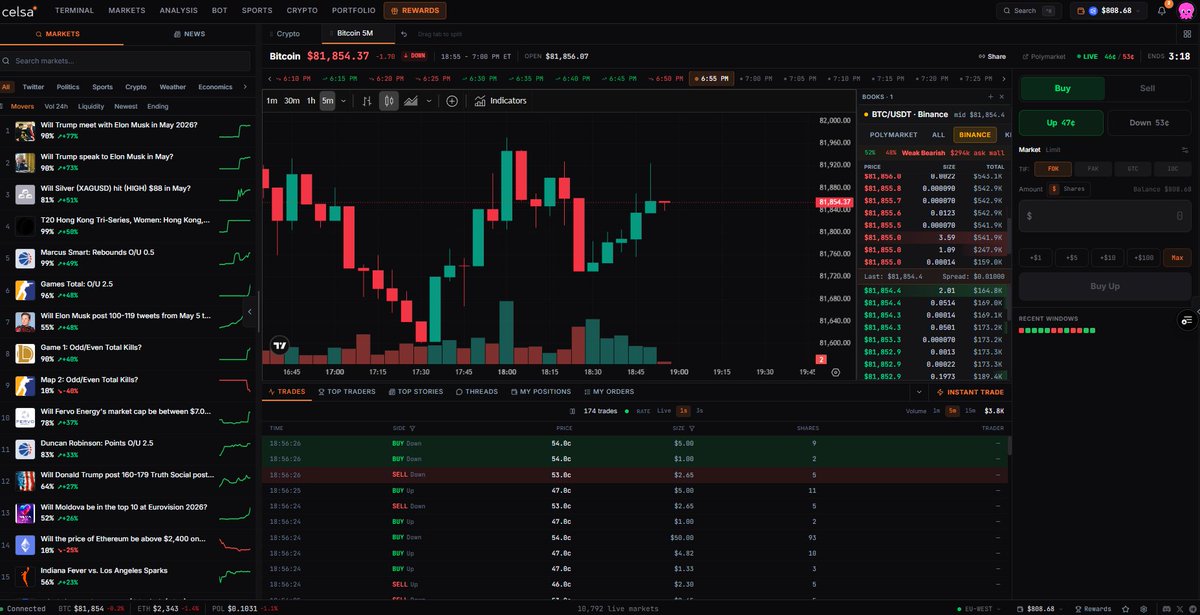Open the Portfolio menu
This screenshot has height=615, width=1200.
tap(352, 10)
